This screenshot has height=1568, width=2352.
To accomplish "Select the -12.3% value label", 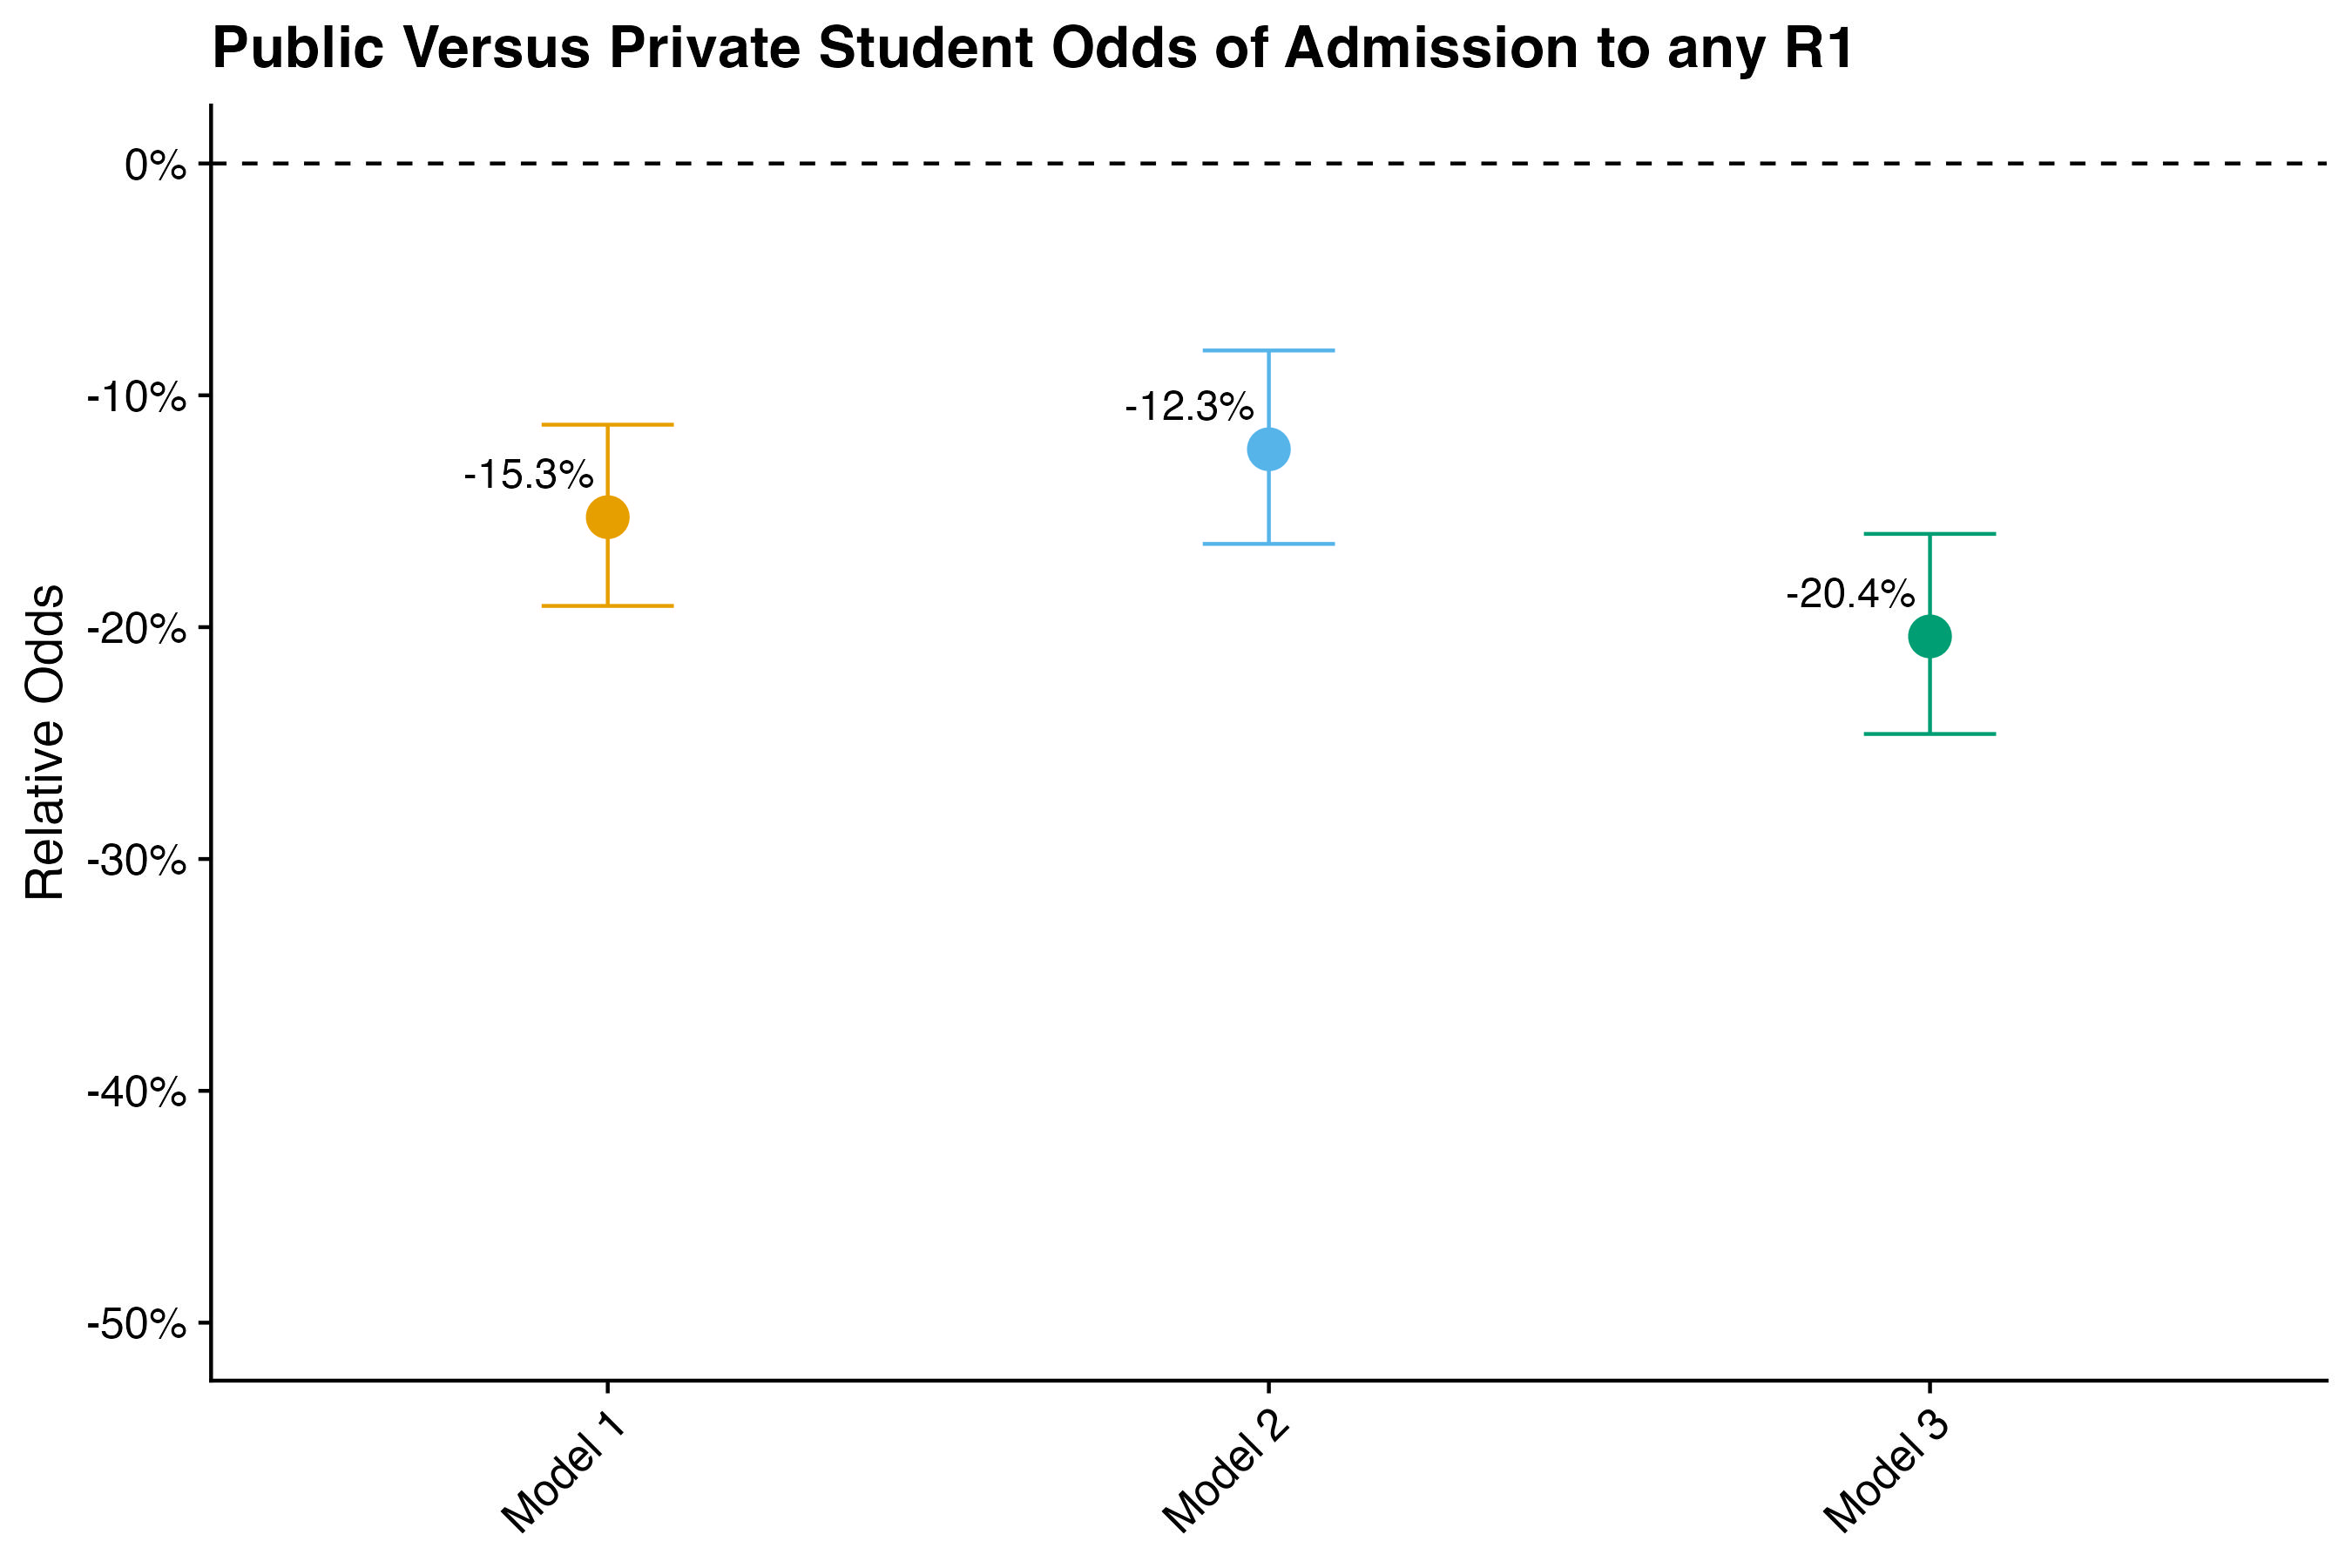I will pos(1189,407).
